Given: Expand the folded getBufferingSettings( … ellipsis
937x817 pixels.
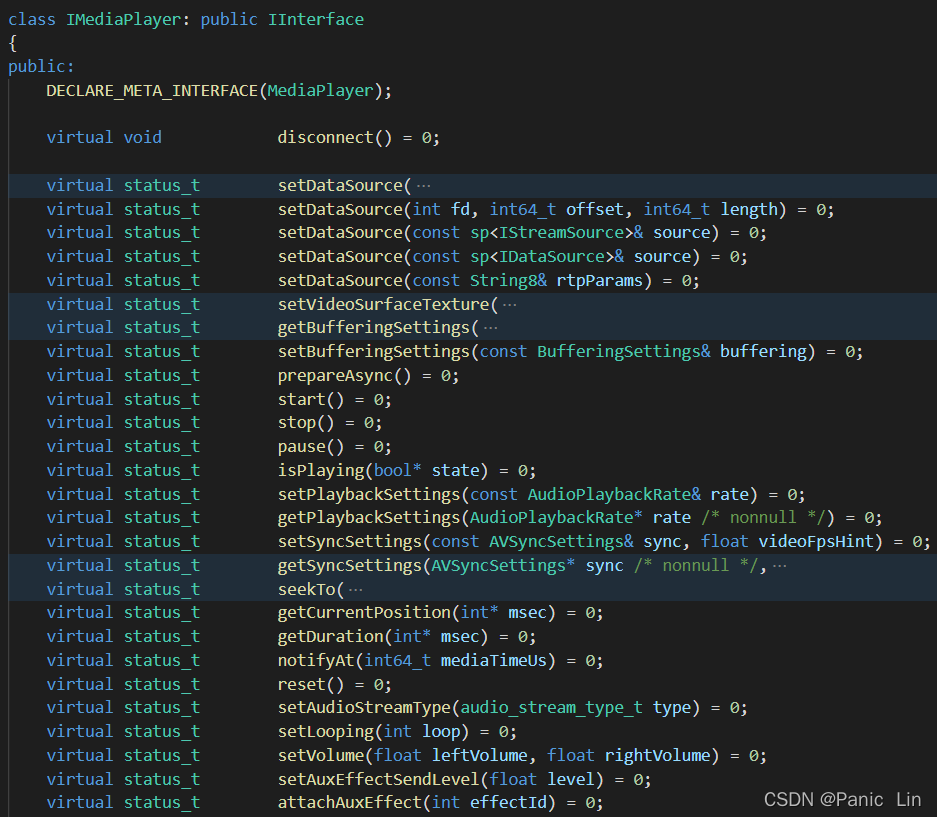Looking at the screenshot, I should point(491,328).
